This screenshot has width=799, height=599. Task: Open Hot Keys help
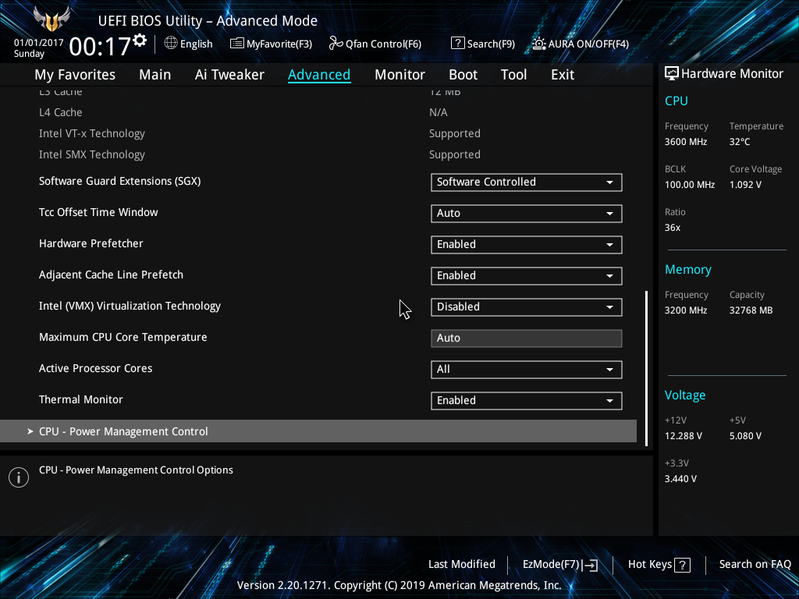coord(659,564)
